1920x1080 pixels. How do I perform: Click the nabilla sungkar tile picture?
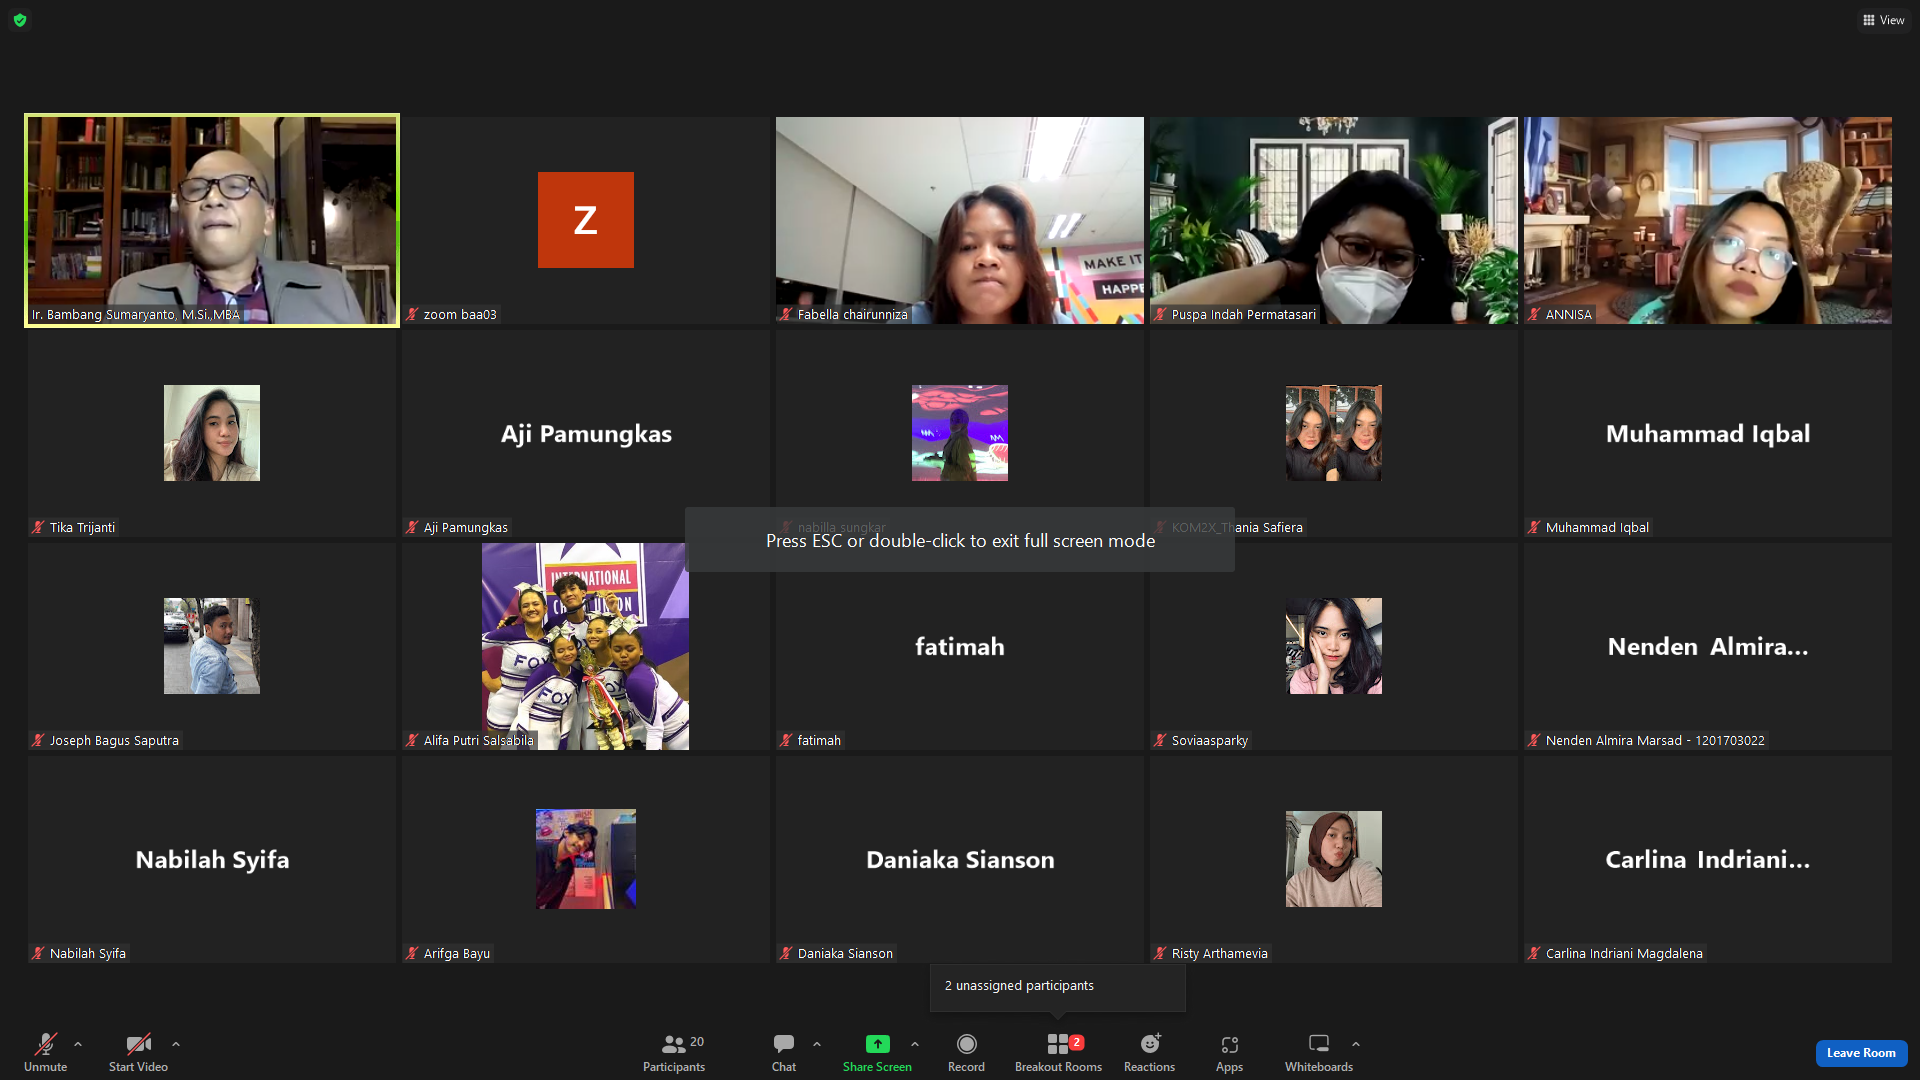coord(960,433)
